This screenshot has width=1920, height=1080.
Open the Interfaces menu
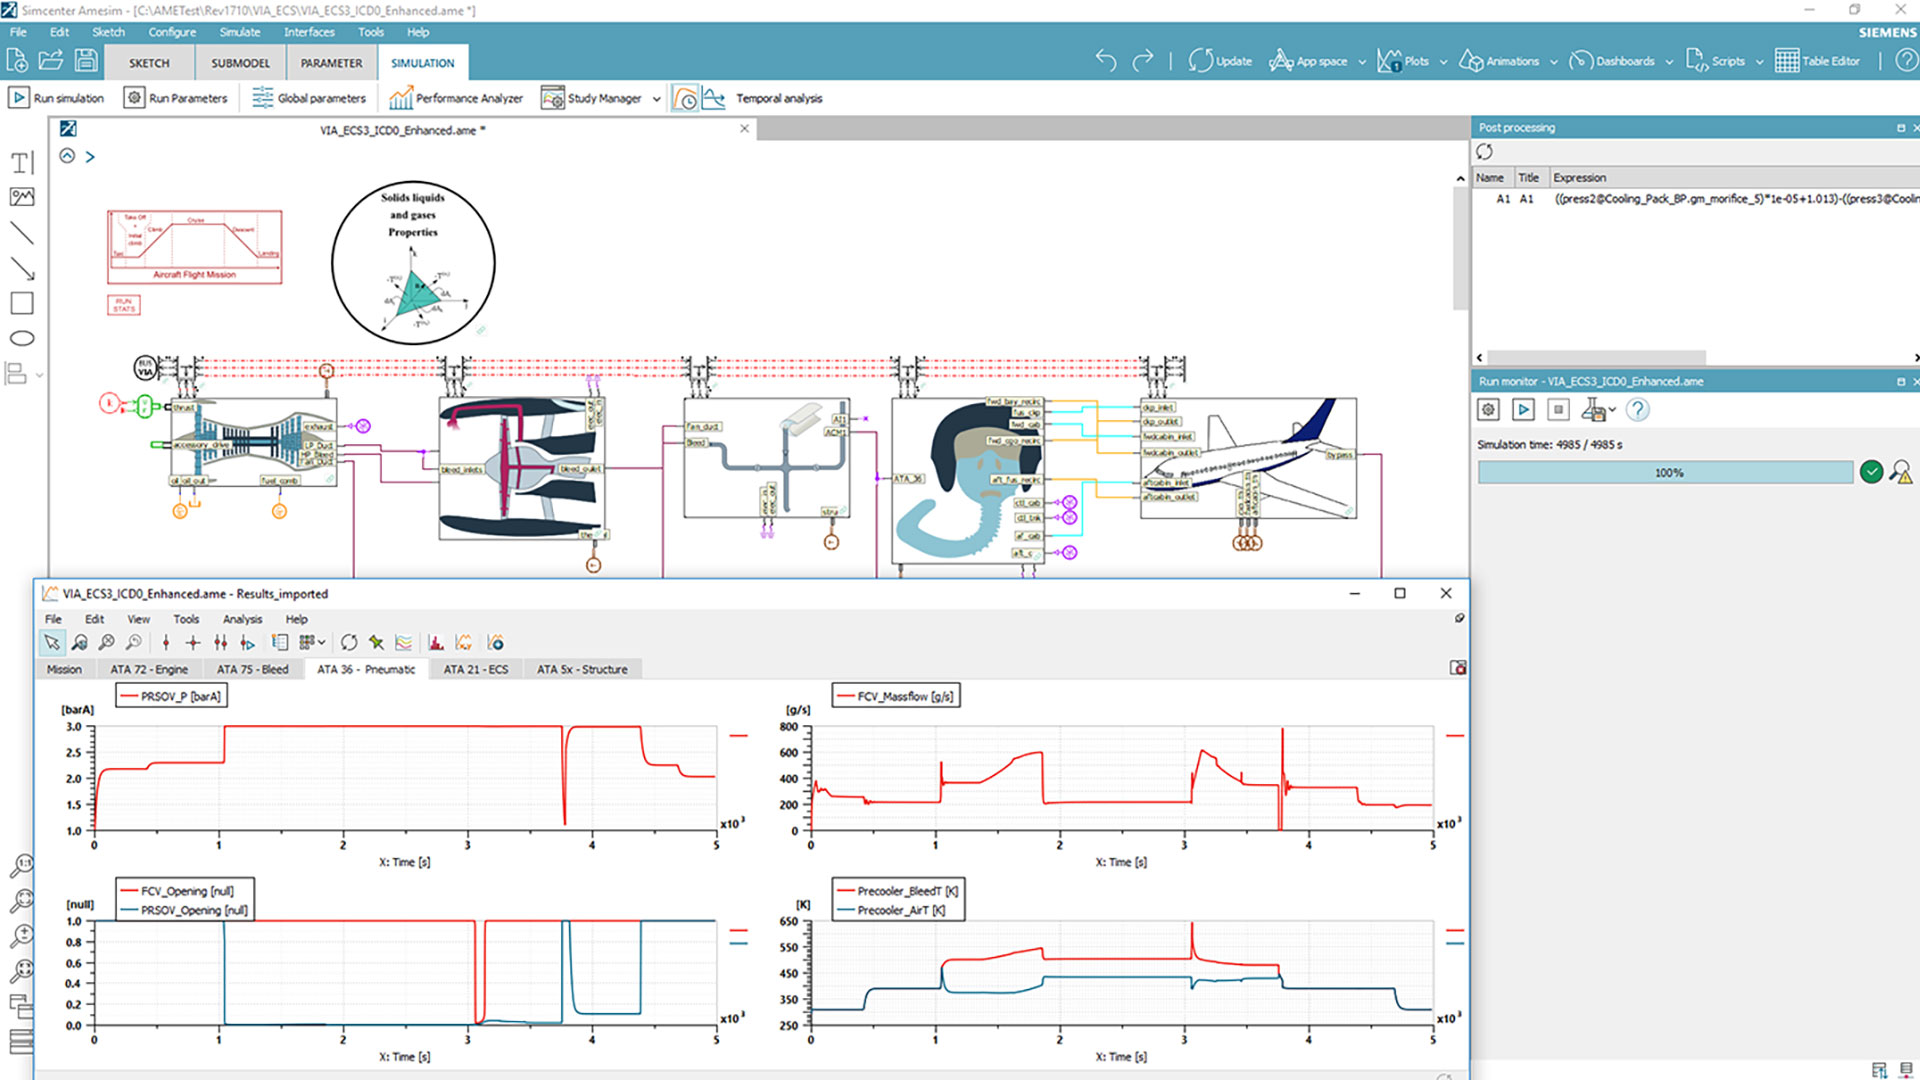[309, 32]
